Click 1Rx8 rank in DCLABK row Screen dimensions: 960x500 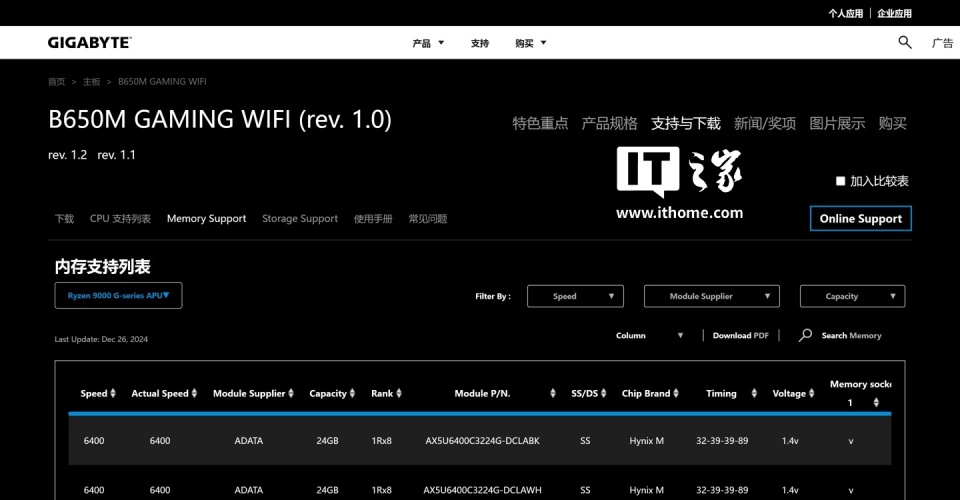381,441
